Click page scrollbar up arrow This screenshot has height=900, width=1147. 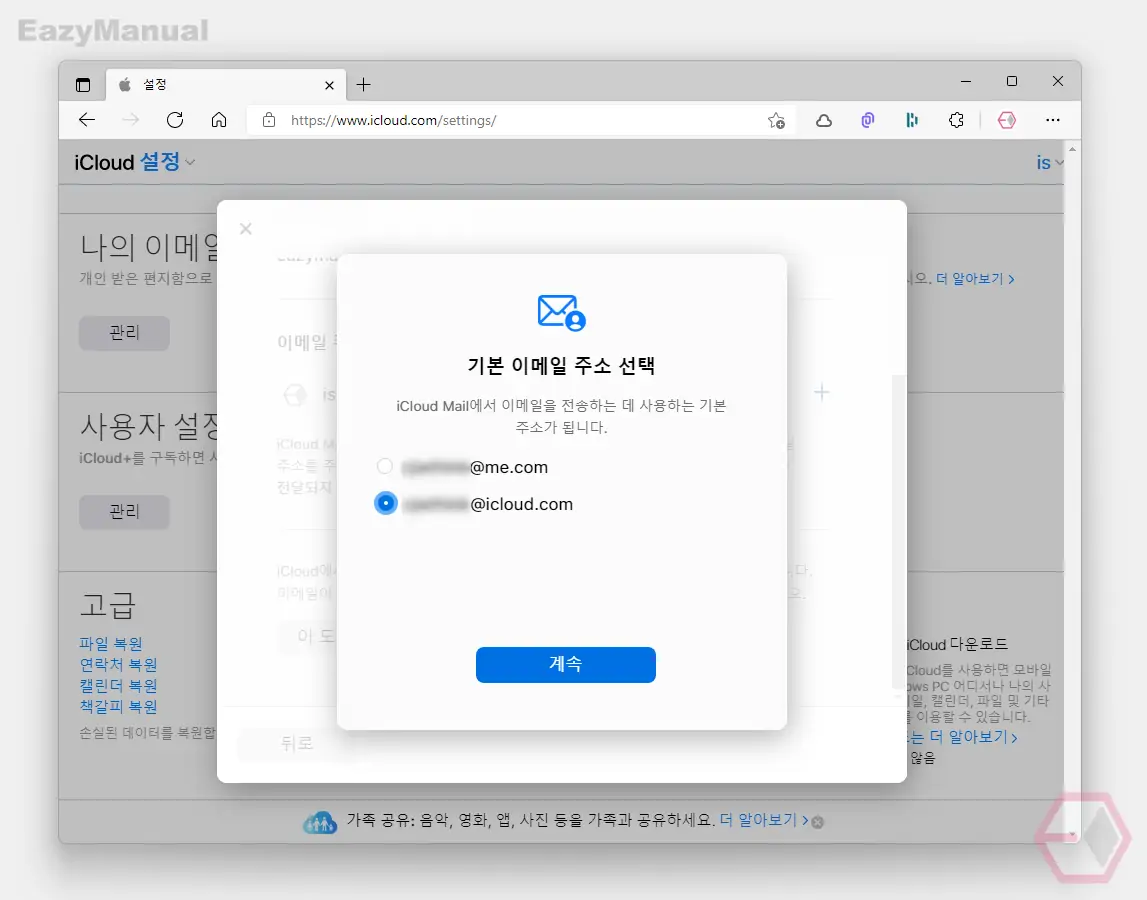pos(1072,149)
